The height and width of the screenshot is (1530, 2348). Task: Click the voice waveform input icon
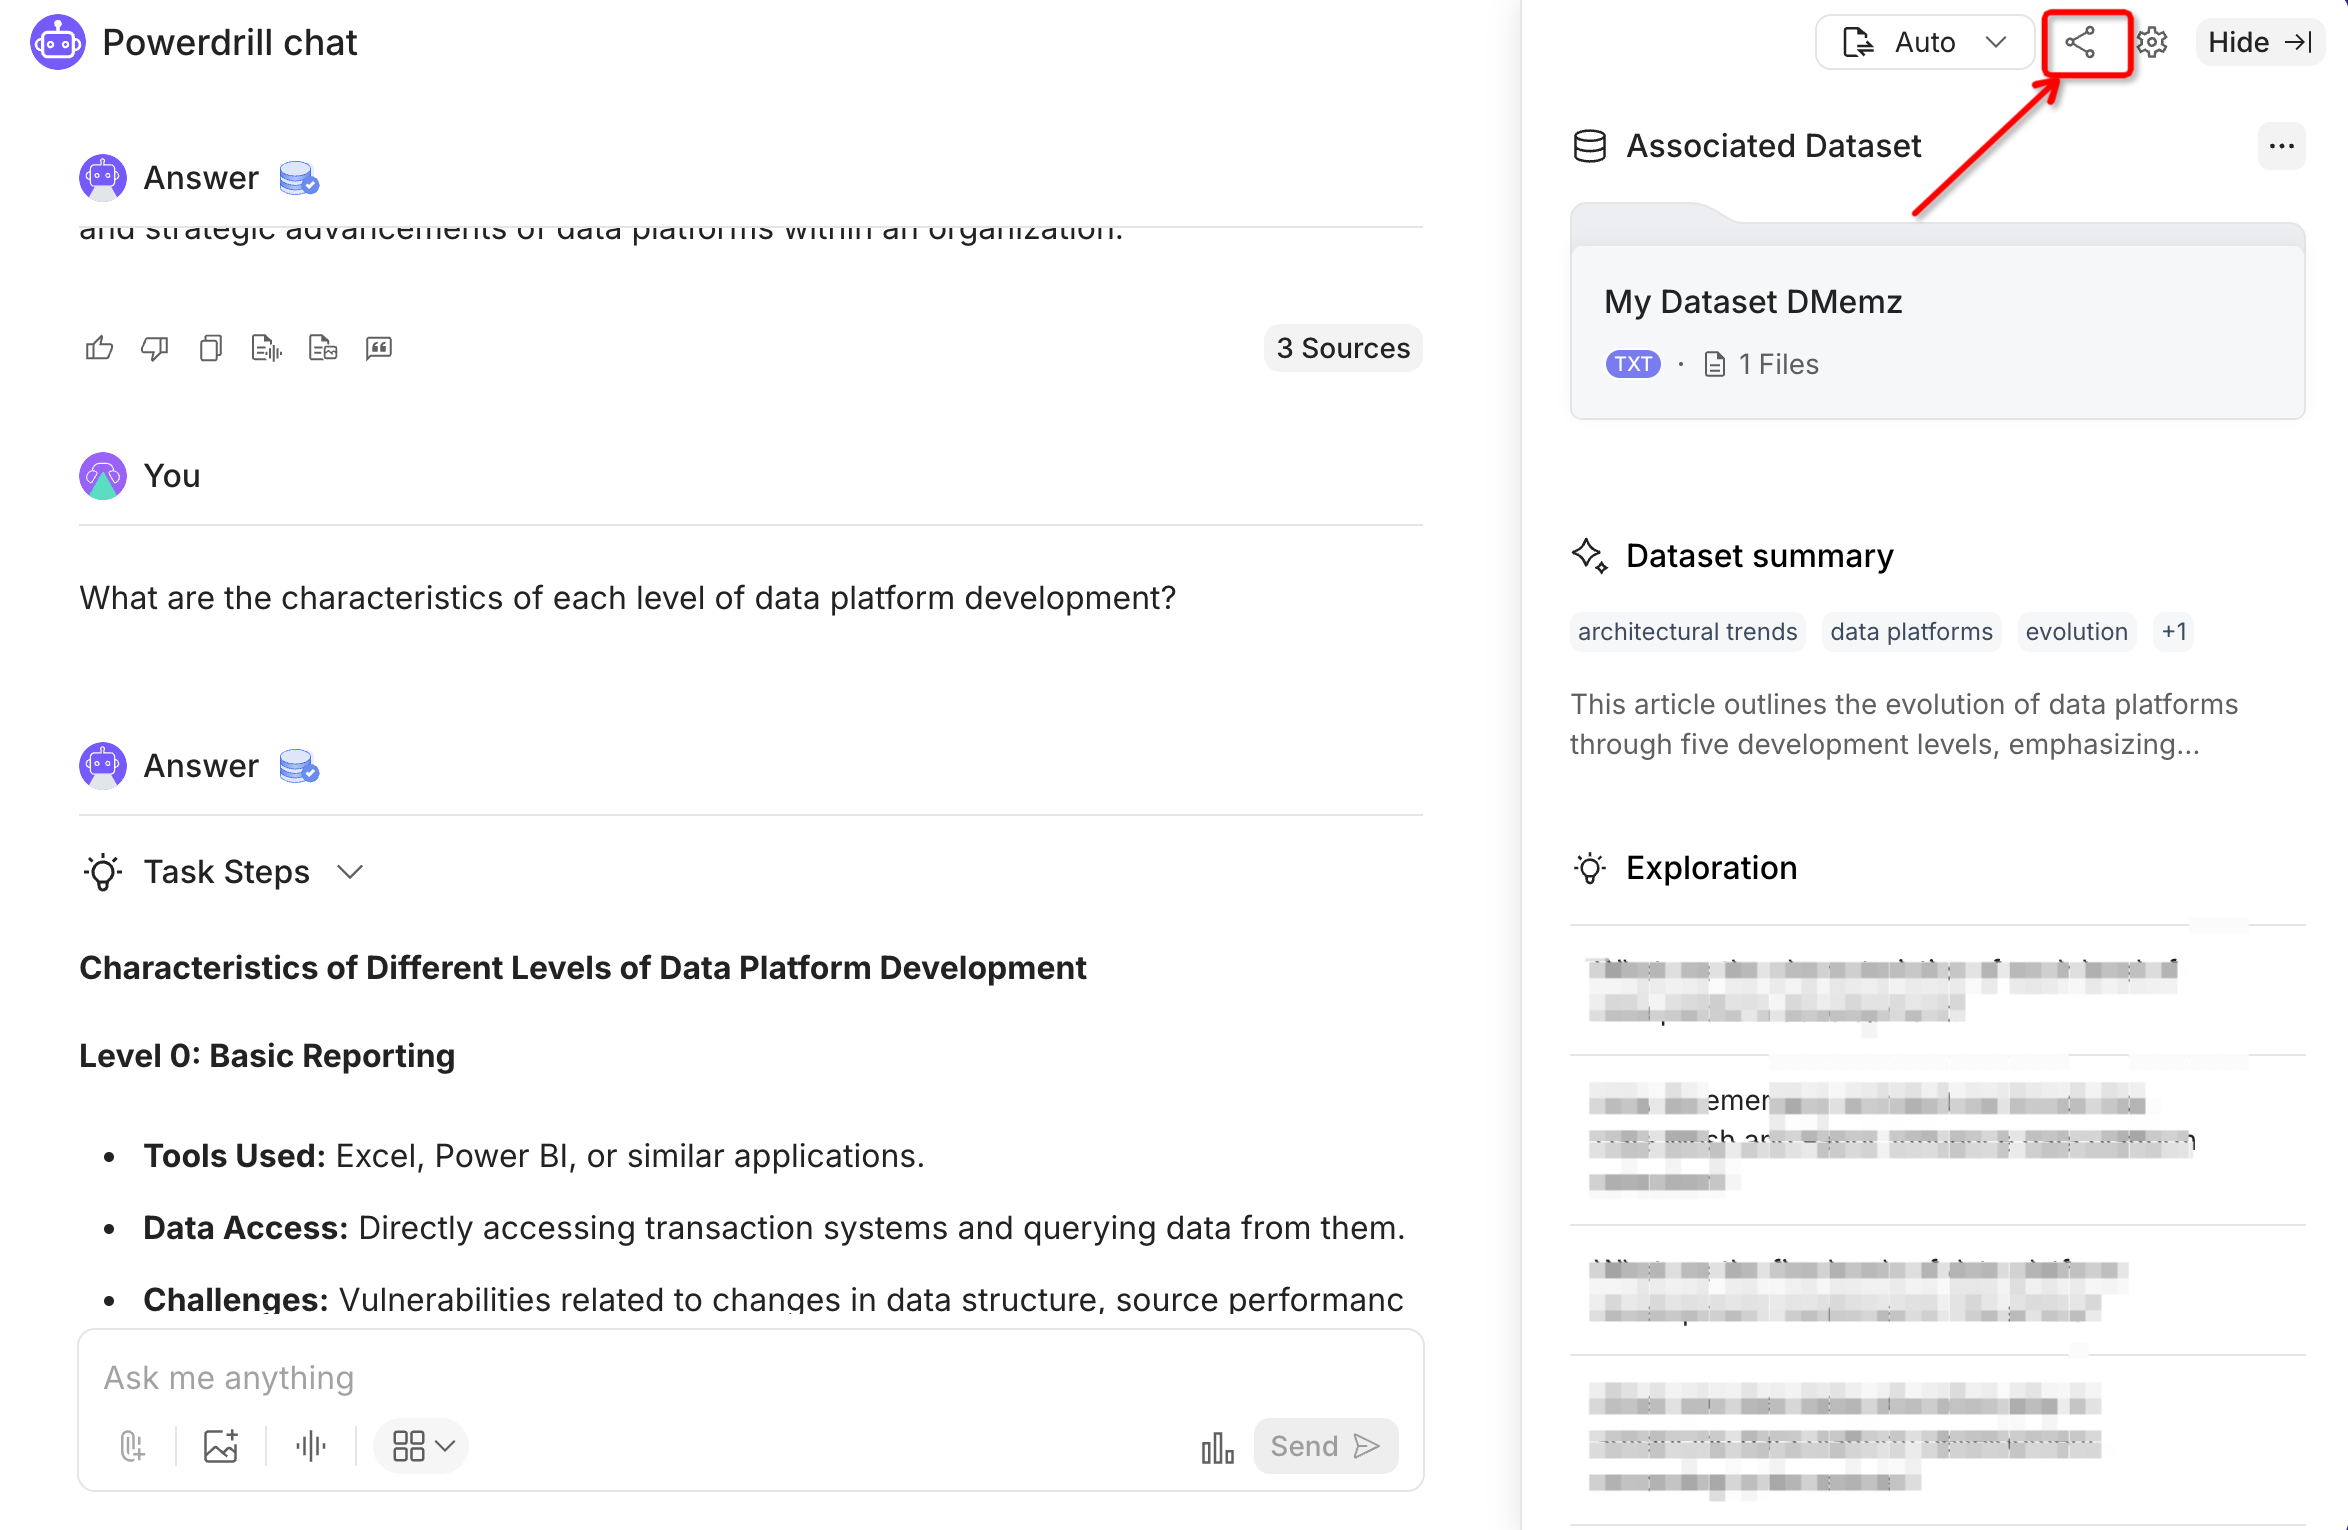311,1446
